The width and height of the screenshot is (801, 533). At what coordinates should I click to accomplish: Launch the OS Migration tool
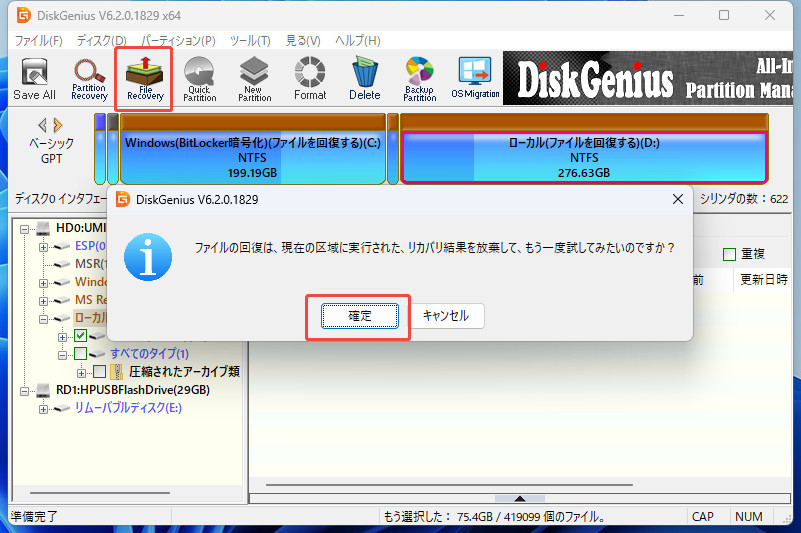[475, 78]
